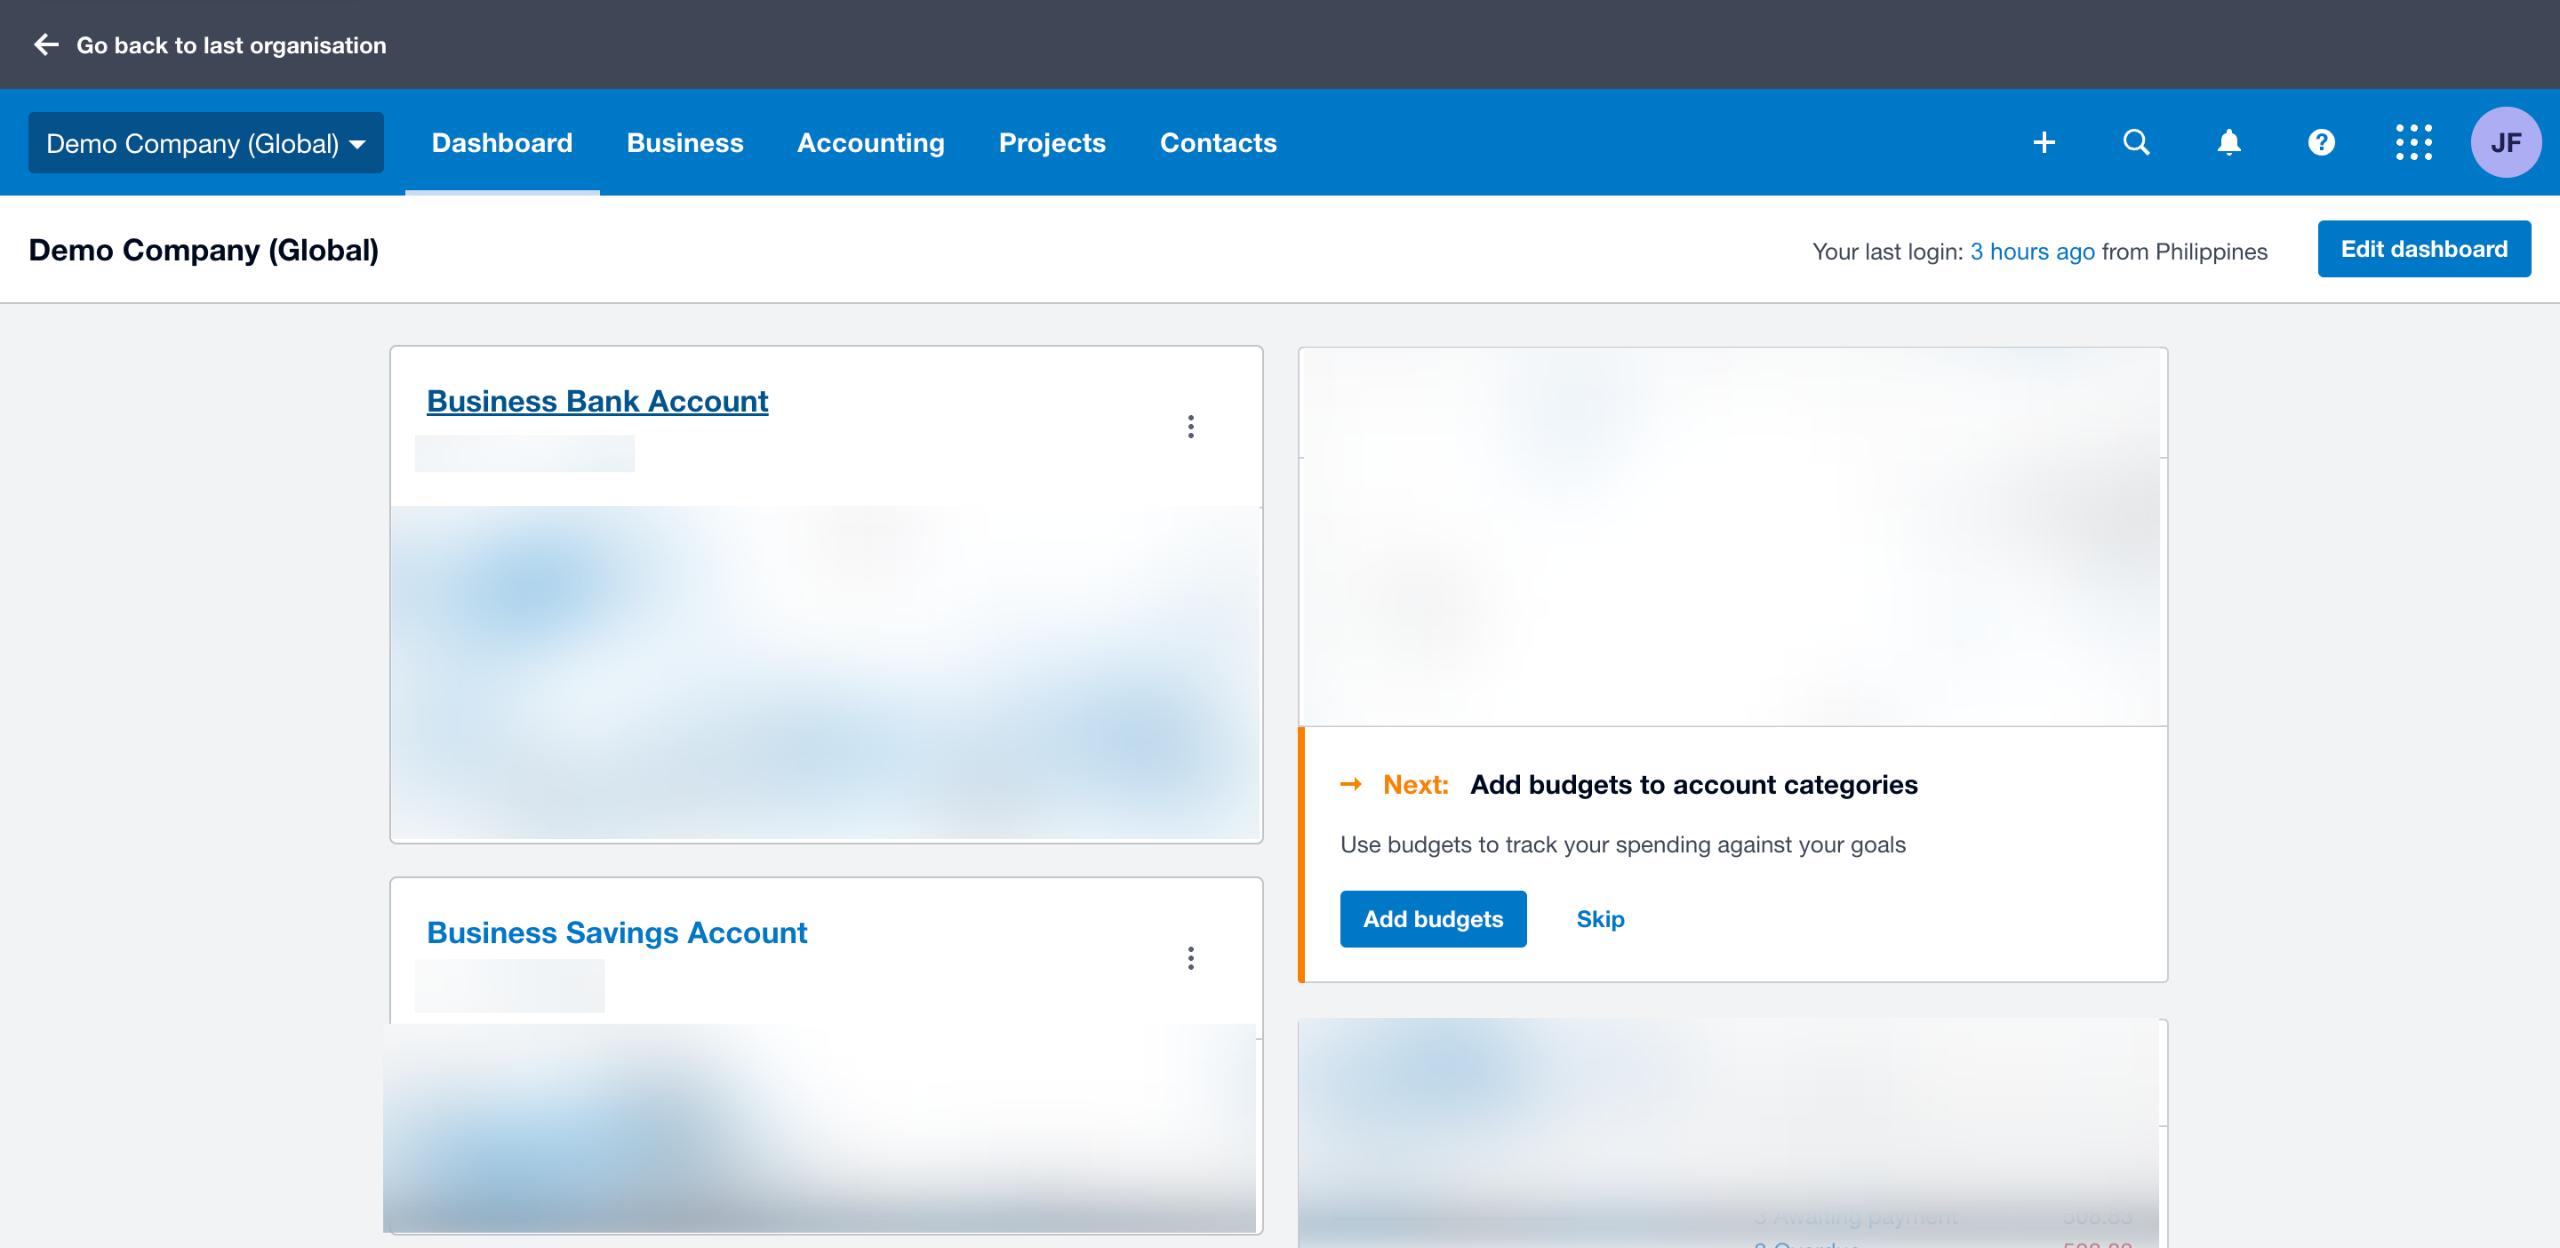Open the JF user avatar menu
Image resolution: width=2560 pixels, height=1248 pixels.
[x=2505, y=142]
